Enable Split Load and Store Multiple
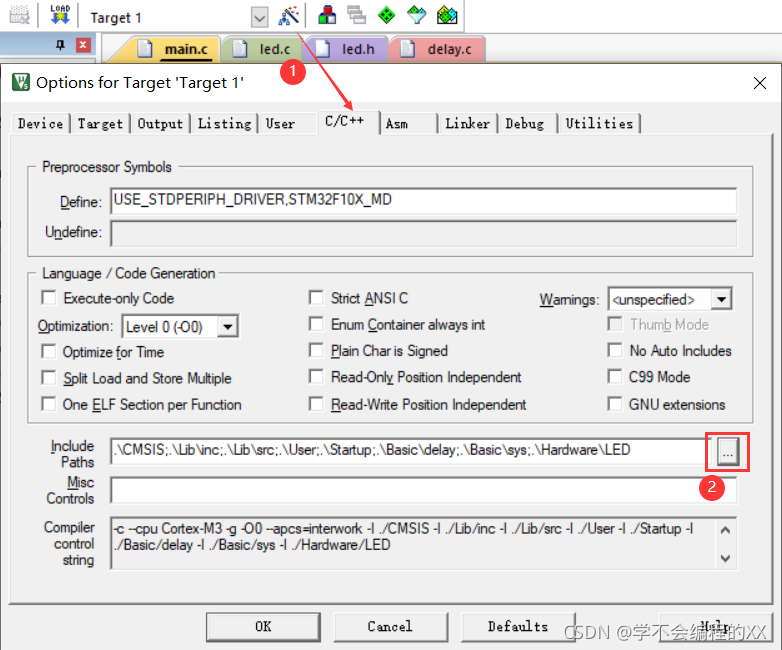This screenshot has height=650, width=782. [49, 378]
